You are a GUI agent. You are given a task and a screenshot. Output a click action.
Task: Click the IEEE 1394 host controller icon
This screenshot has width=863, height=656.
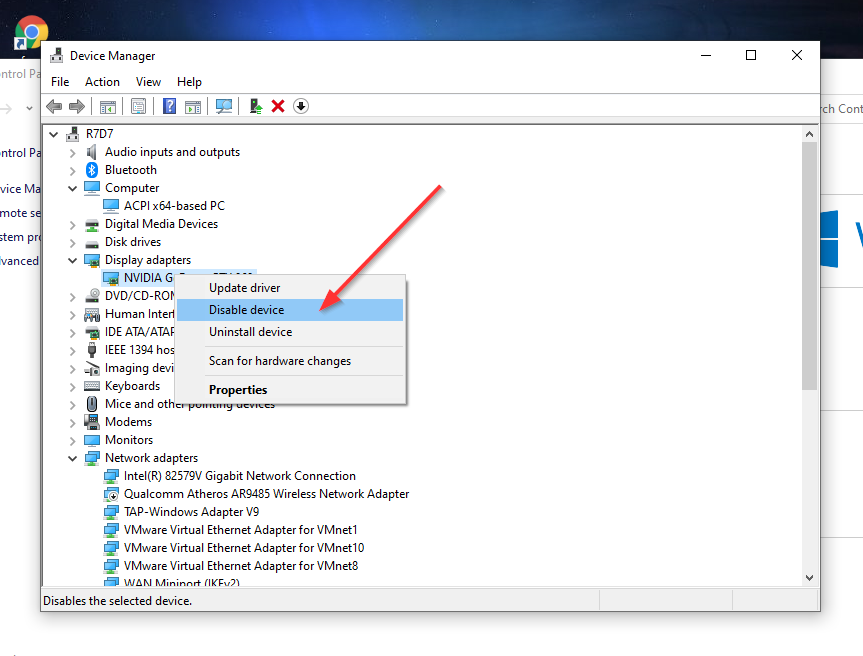(92, 350)
